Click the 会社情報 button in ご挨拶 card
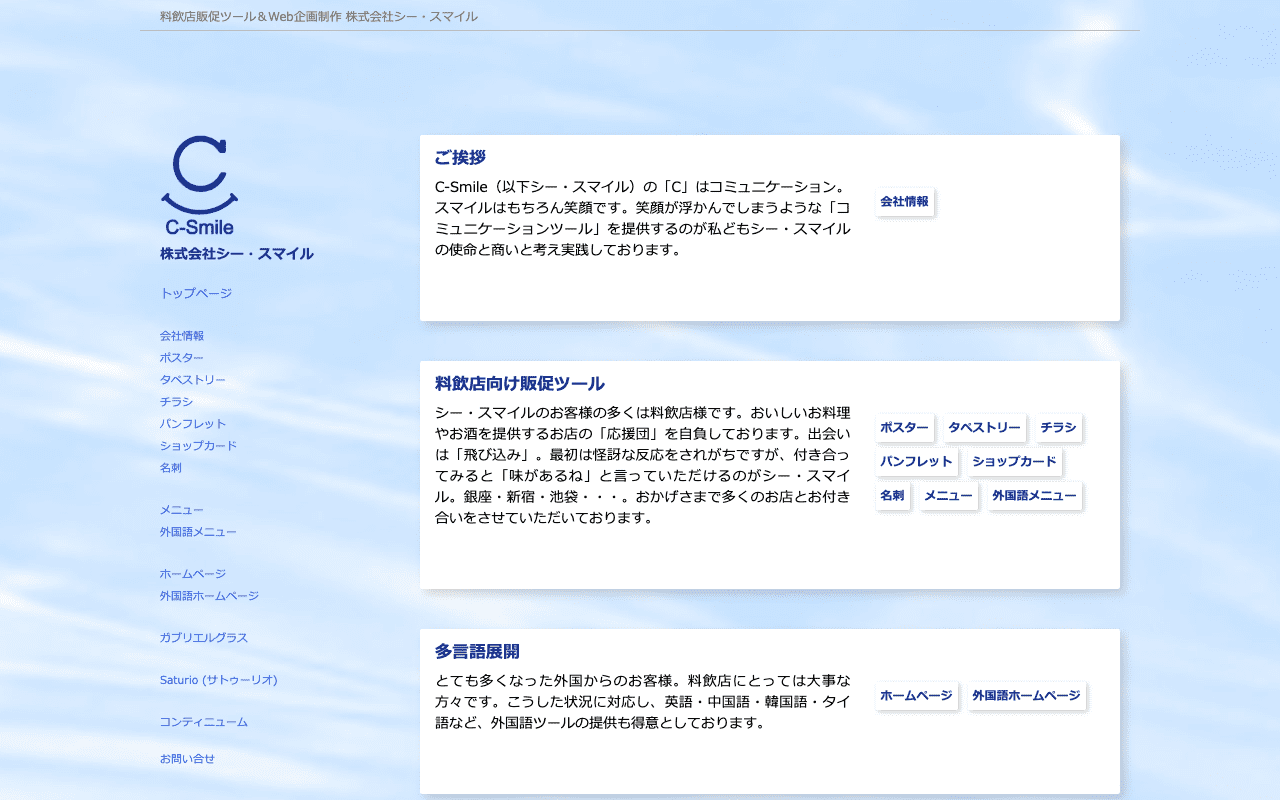The width and height of the screenshot is (1280, 800). tap(904, 202)
